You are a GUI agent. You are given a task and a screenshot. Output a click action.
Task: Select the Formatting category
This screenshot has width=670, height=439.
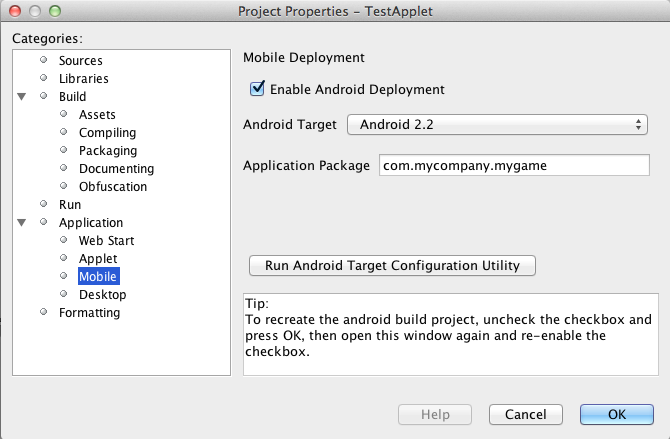[89, 313]
